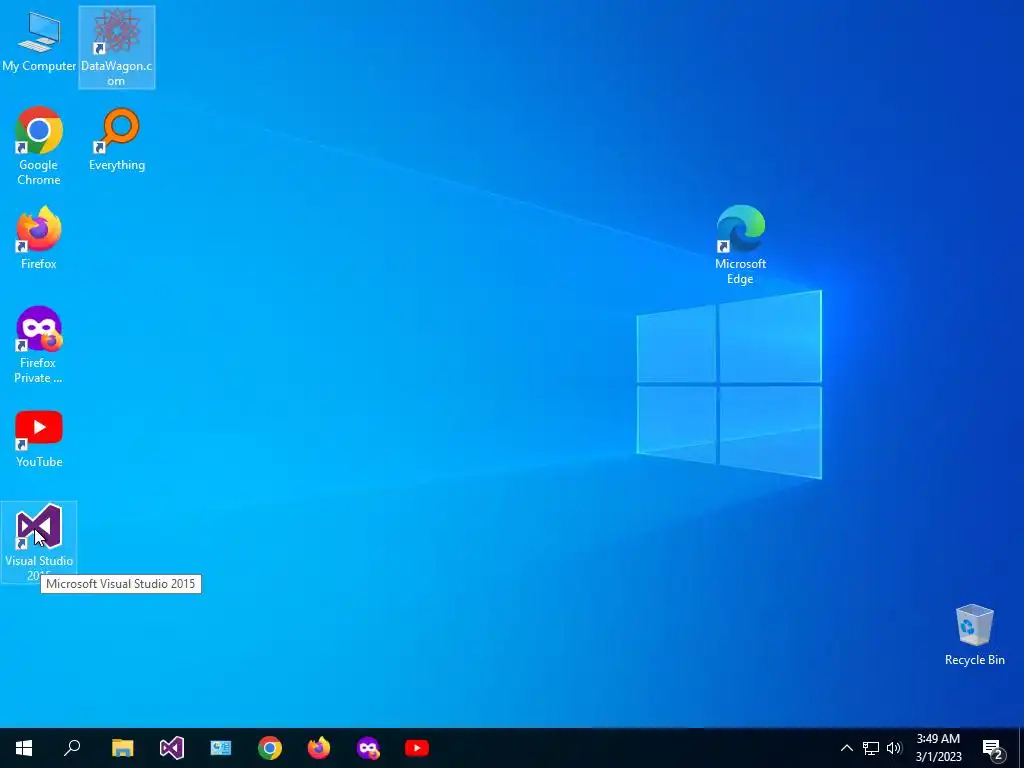Select the Microsoft Edge desktop shortcut
The image size is (1024, 768).
[x=740, y=245]
